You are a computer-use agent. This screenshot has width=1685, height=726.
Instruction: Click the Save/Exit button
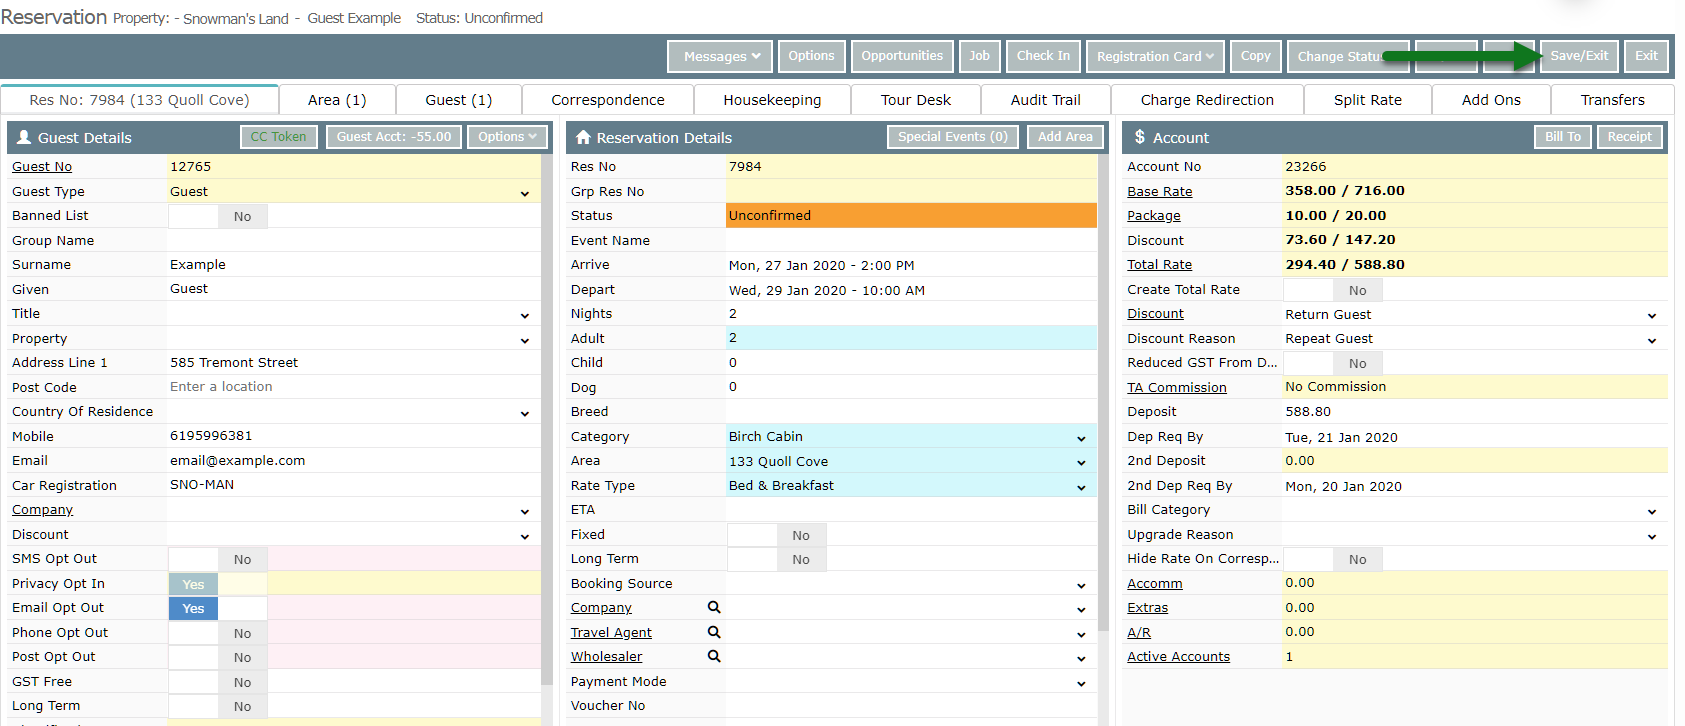(x=1579, y=56)
